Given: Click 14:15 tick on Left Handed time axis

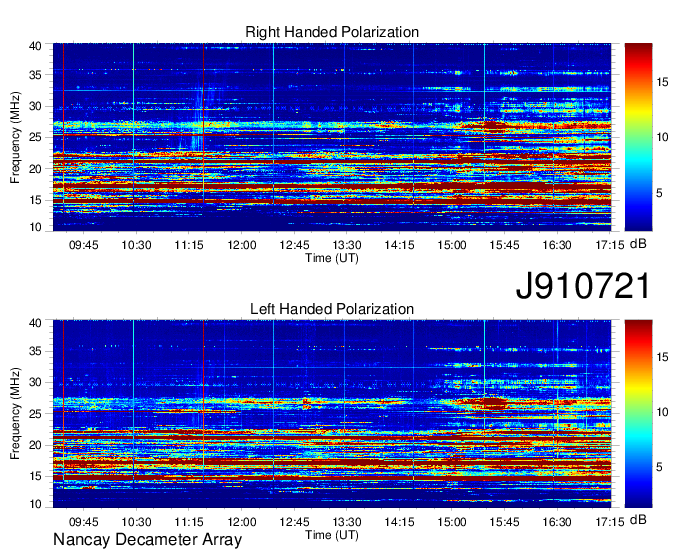Looking at the screenshot, I should [x=399, y=522].
